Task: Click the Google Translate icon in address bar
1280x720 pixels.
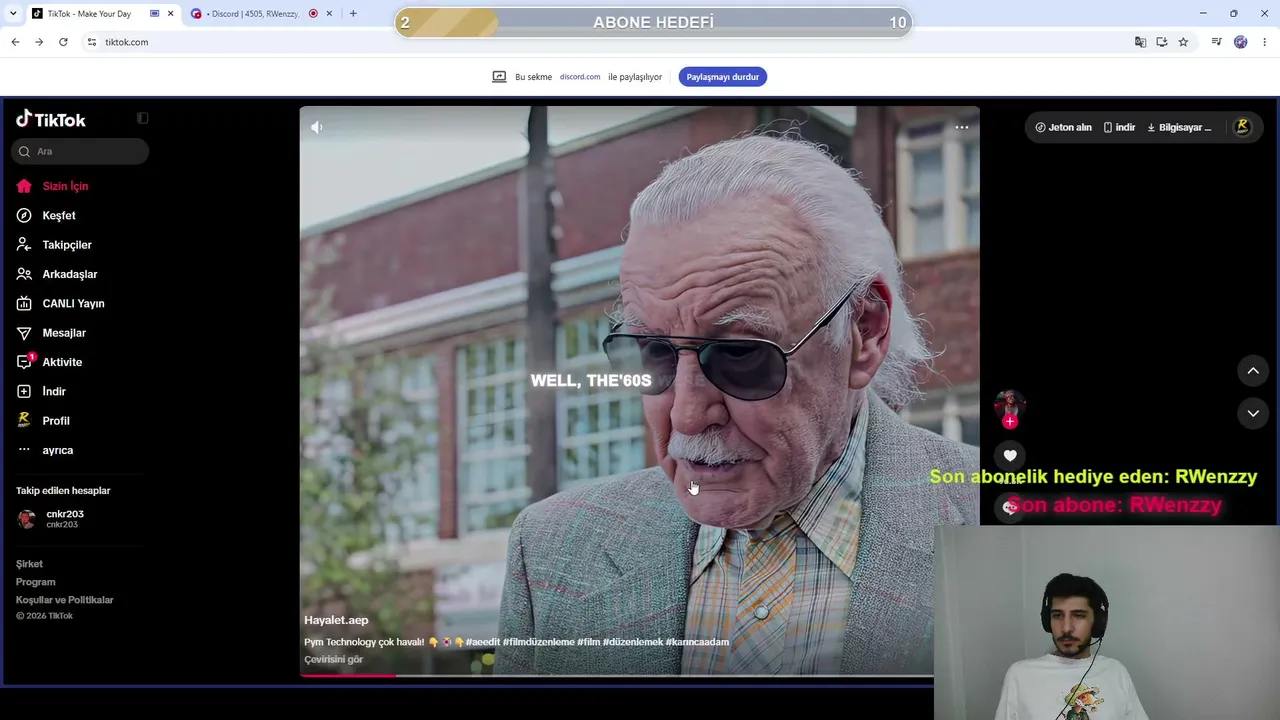Action: tap(1140, 42)
